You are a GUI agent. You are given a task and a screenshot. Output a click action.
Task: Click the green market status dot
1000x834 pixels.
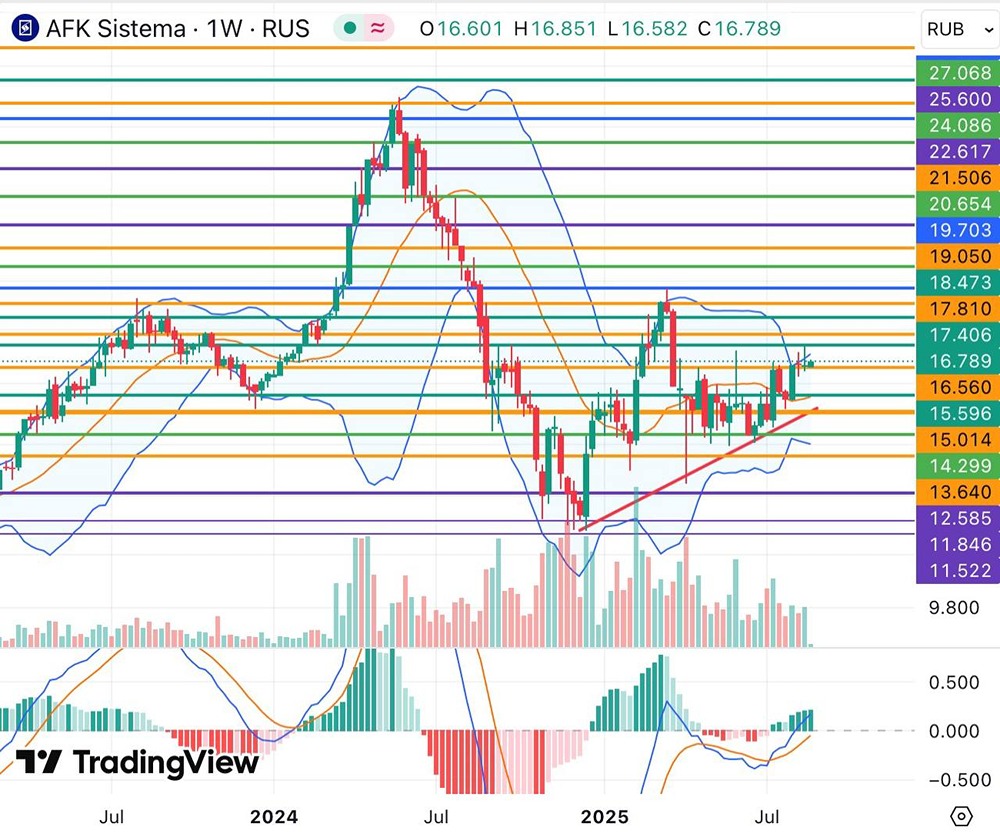349,28
